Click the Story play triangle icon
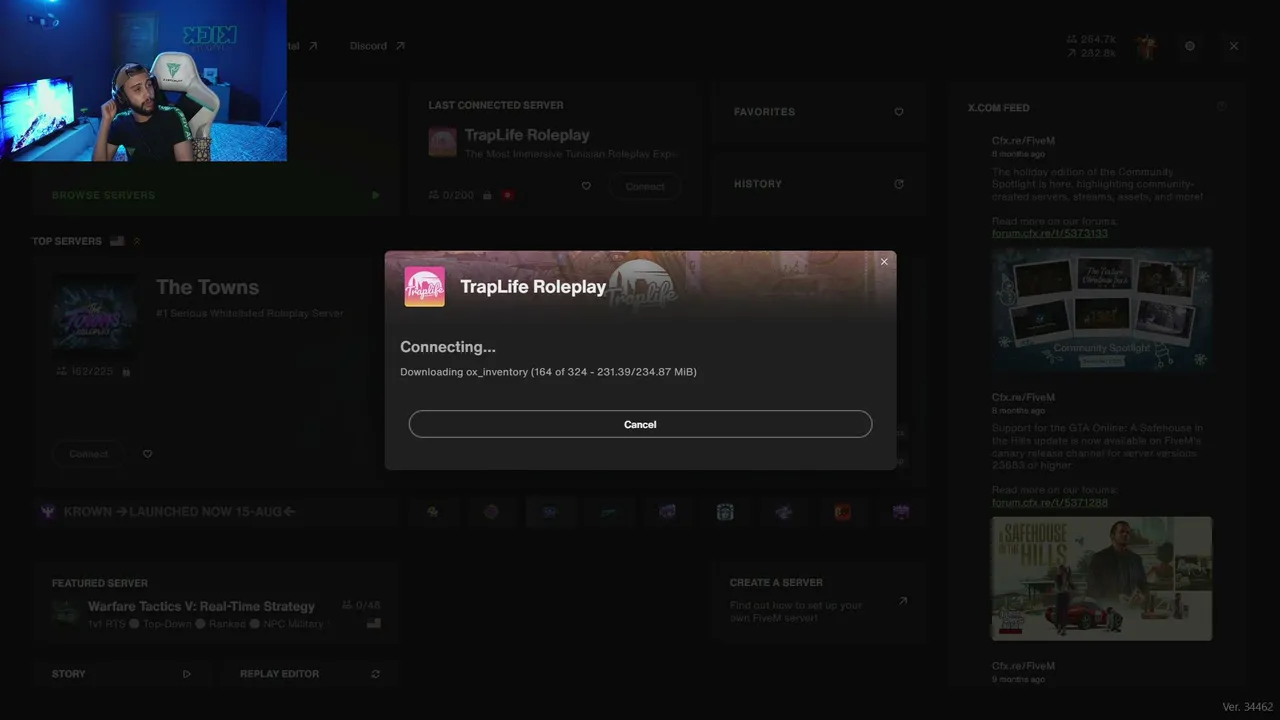Image resolution: width=1280 pixels, height=720 pixels. [x=187, y=674]
